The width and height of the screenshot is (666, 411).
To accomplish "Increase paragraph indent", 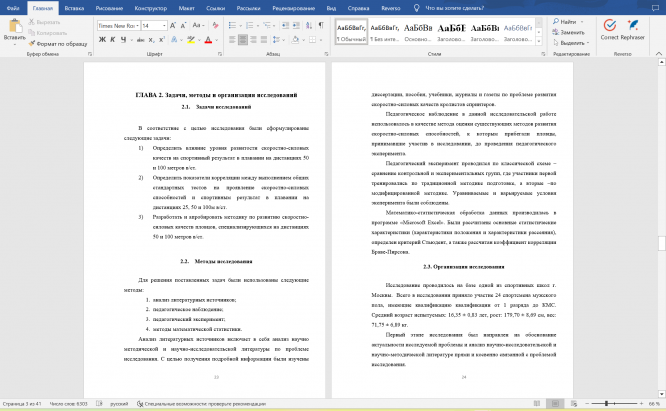I will [296, 26].
